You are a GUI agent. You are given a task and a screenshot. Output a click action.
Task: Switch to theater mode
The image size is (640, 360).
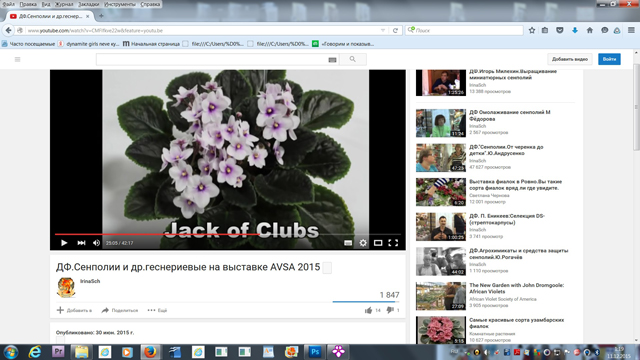(x=378, y=243)
